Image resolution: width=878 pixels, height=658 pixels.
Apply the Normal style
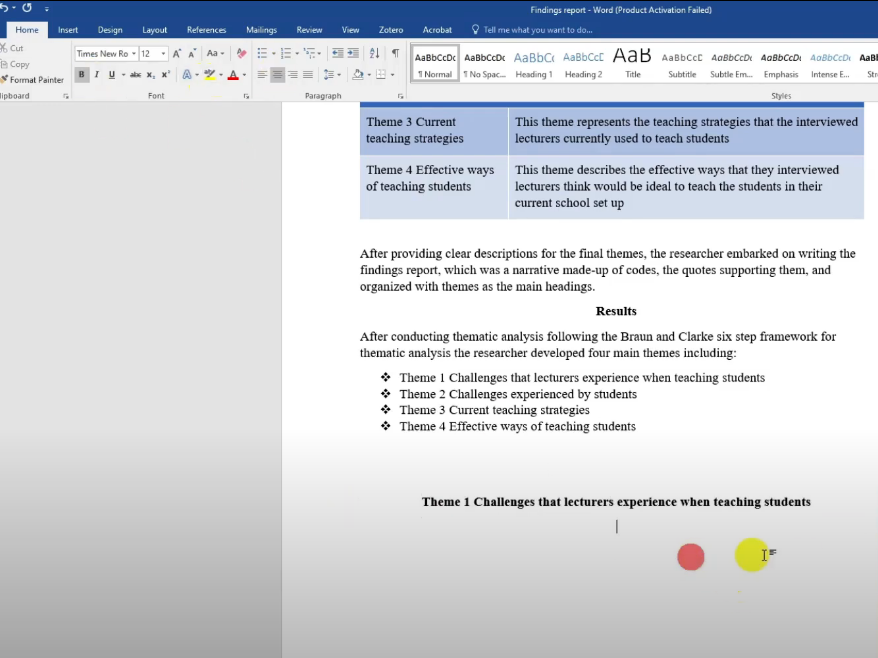(x=435, y=63)
